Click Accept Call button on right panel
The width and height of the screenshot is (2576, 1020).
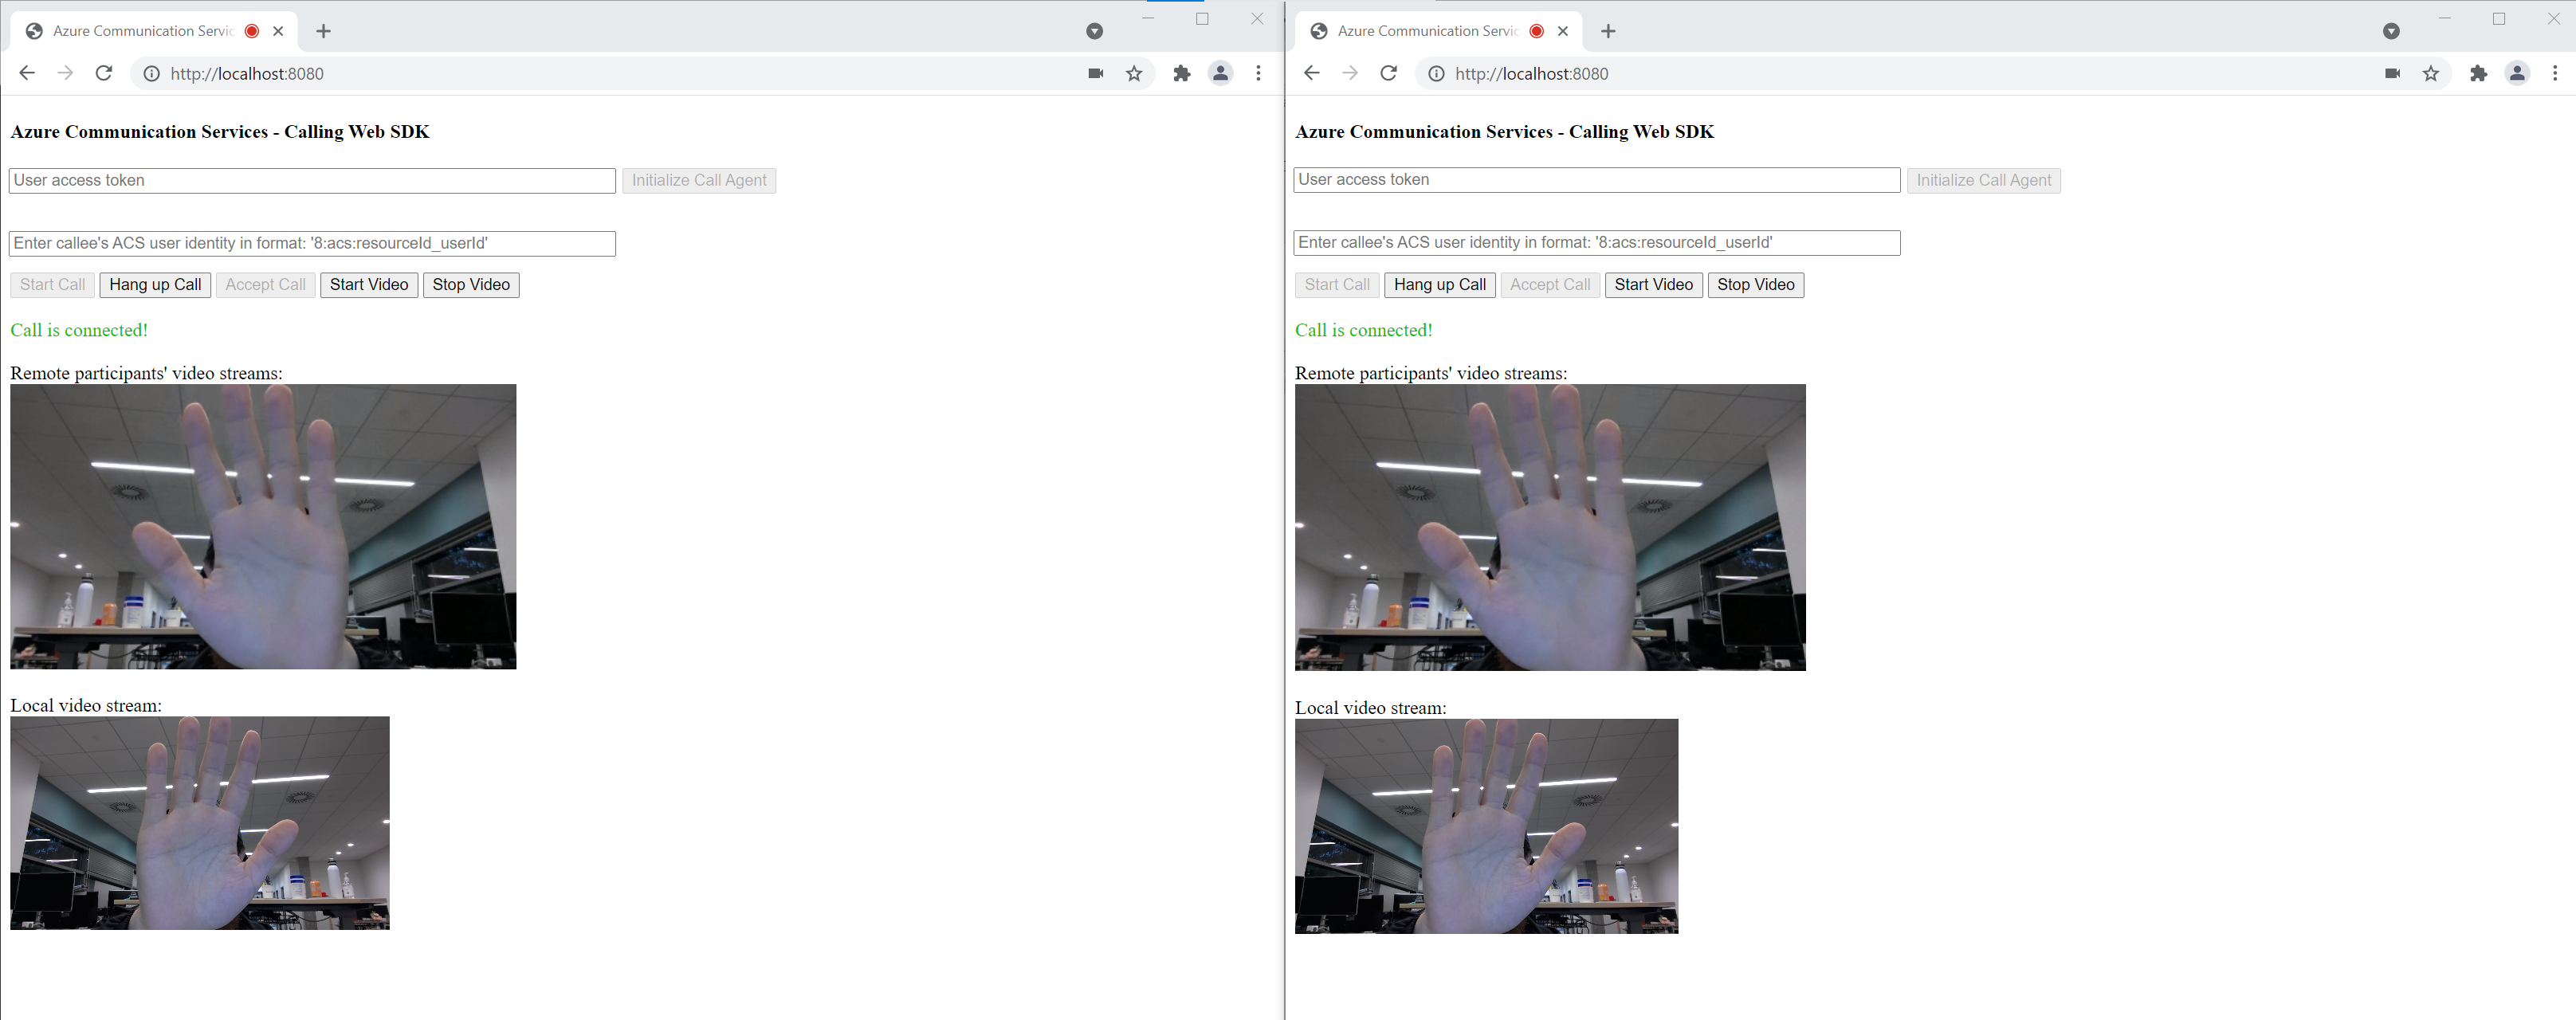(x=1546, y=284)
